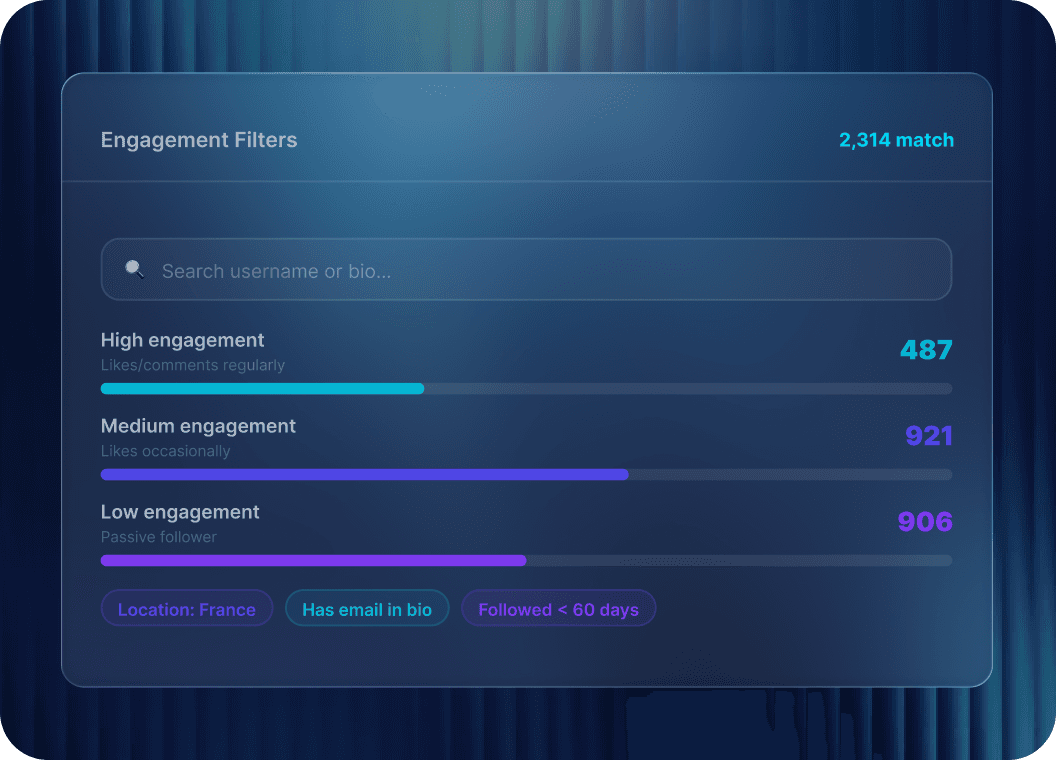
Task: Select the Low engagement label
Action: click(x=180, y=512)
